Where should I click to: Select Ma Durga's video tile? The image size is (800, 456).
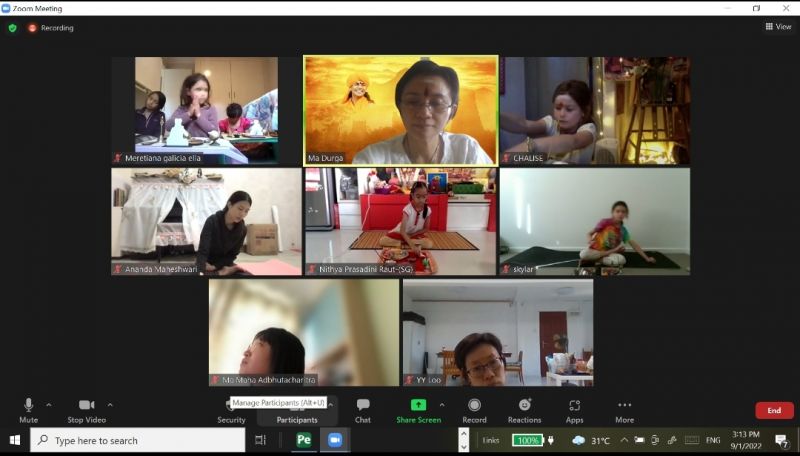coord(401,111)
